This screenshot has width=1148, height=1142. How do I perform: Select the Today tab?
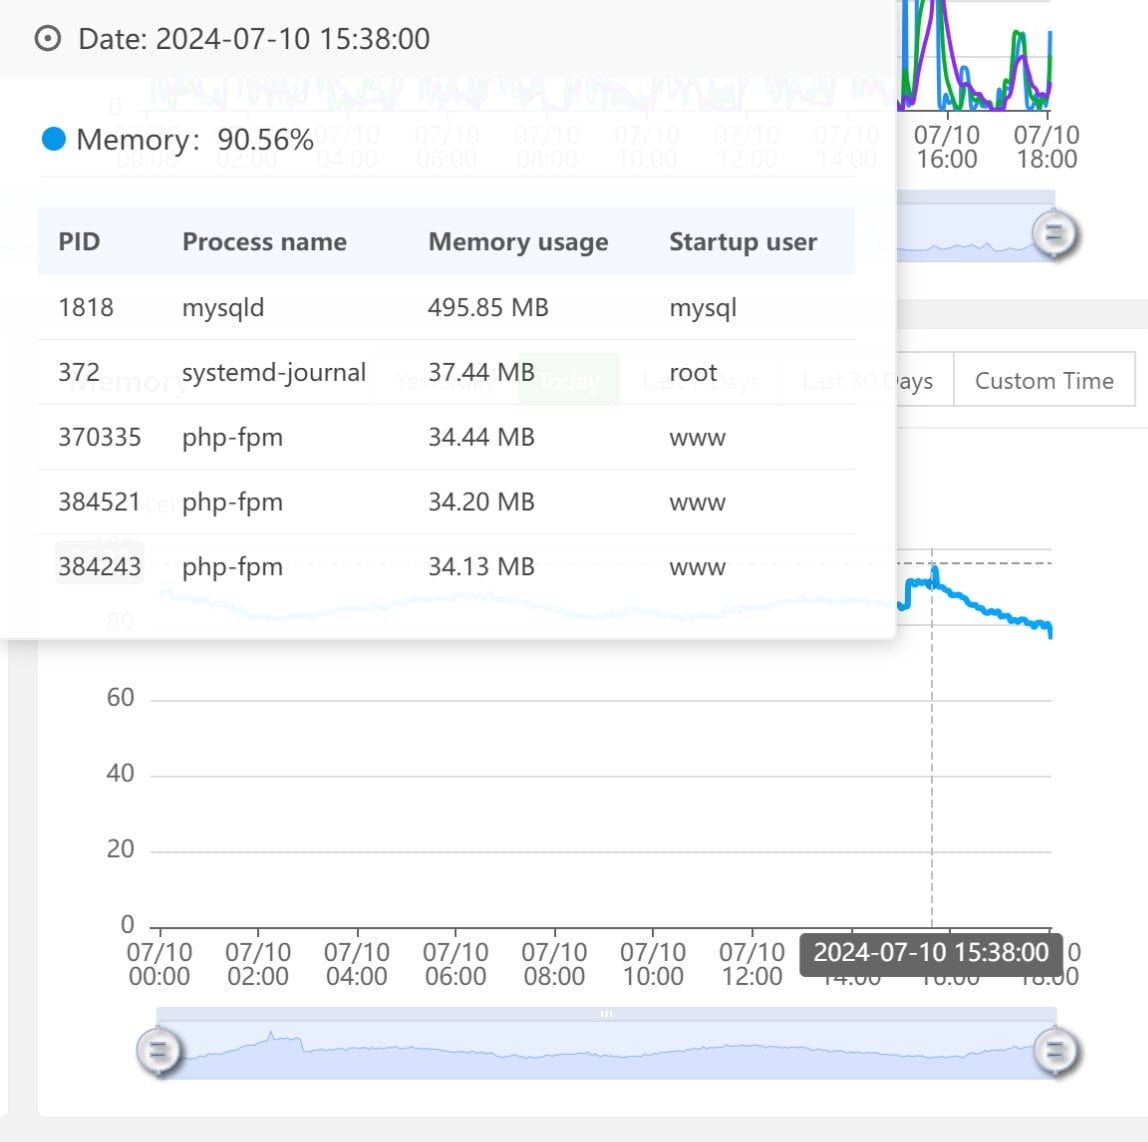[x=568, y=381]
